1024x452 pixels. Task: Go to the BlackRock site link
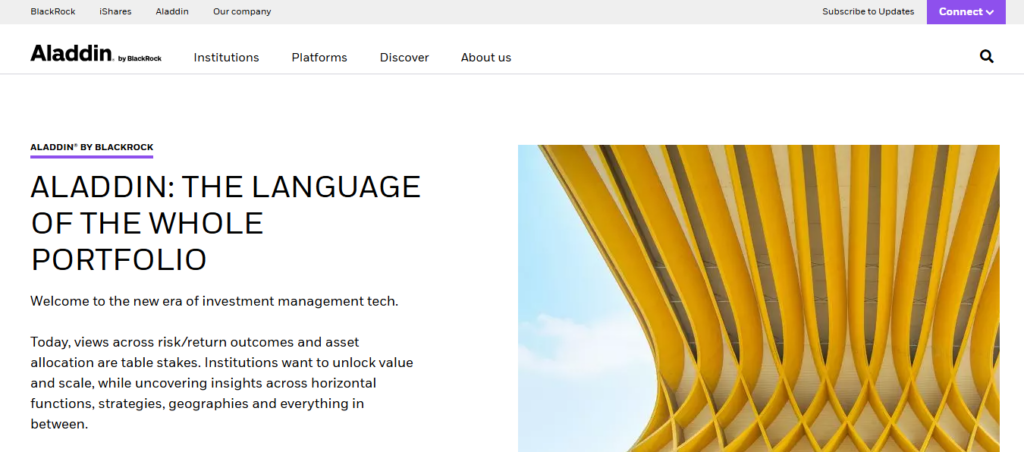coord(53,12)
